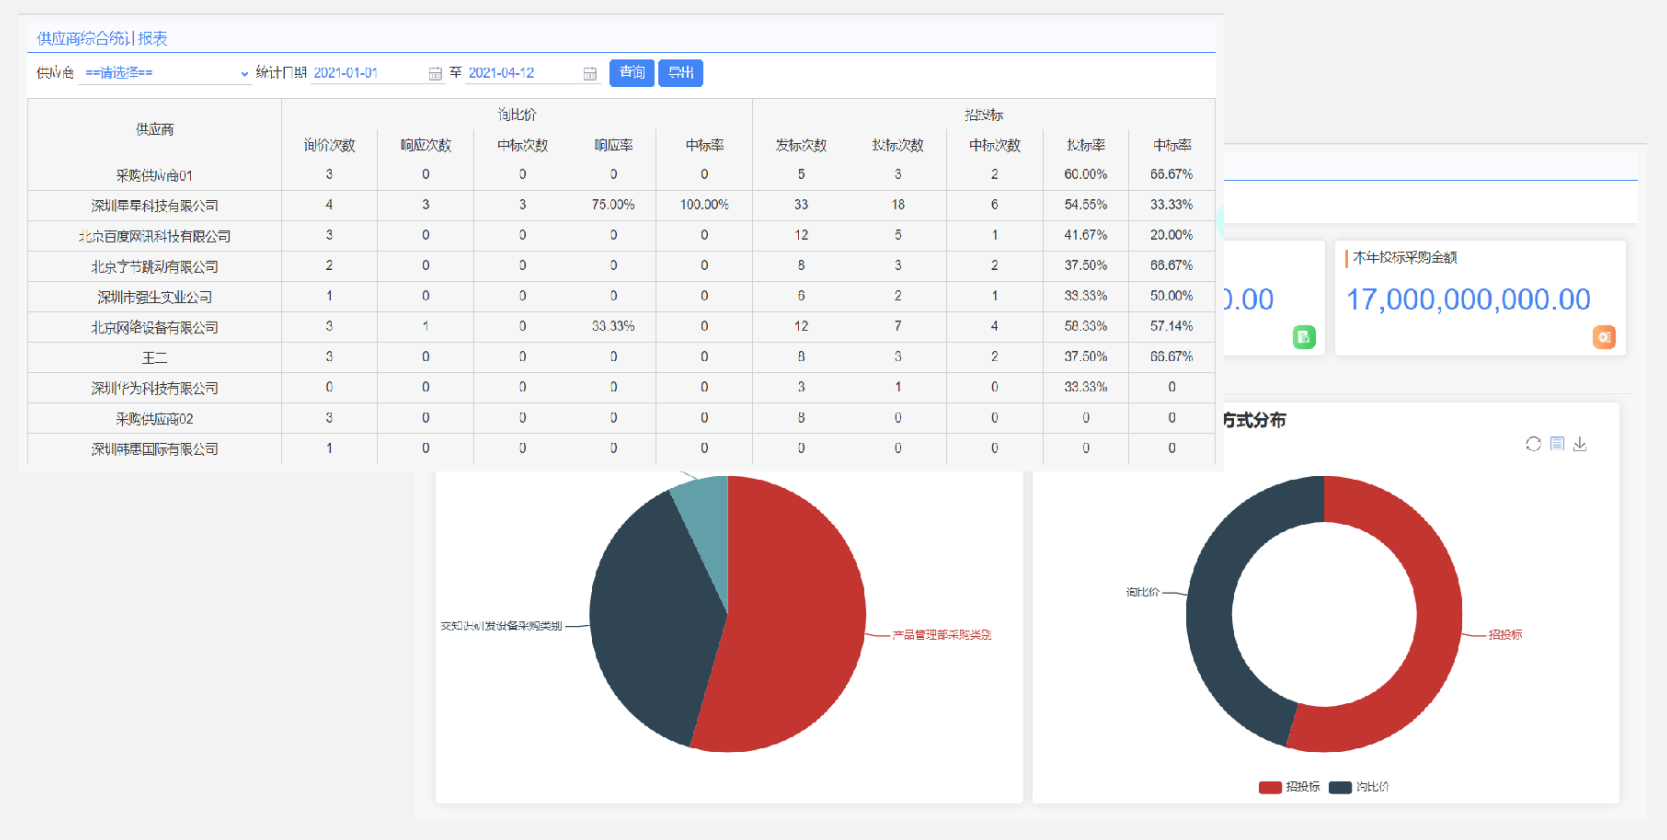Click supplier row 采购供应商01
This screenshot has height=840, width=1667.
[x=154, y=175]
